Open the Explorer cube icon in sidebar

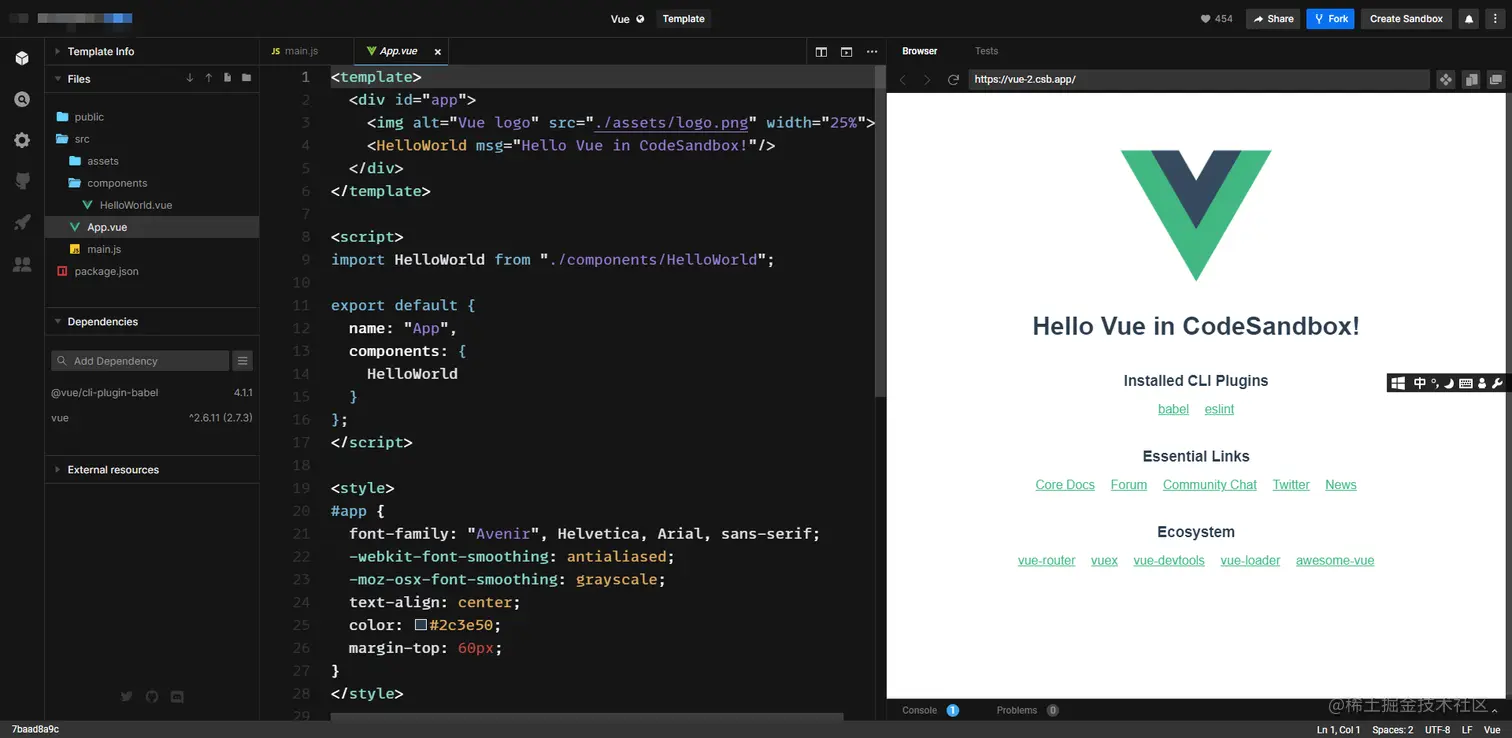[22, 58]
